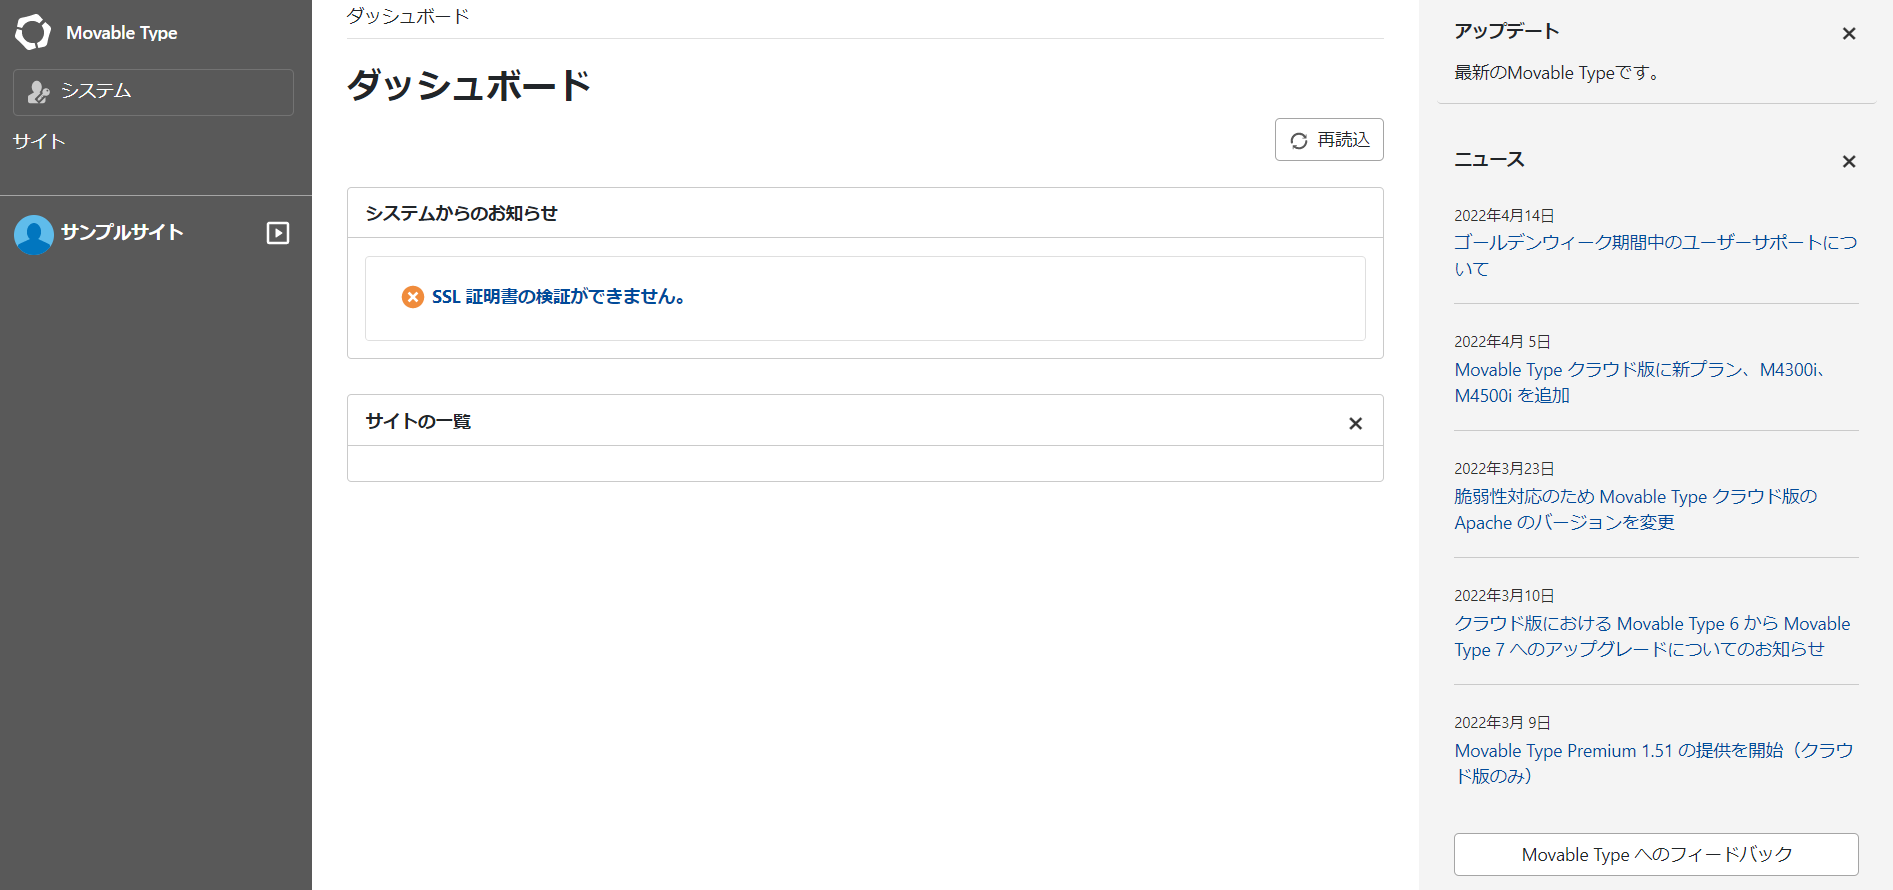Click the date 2022年3月10日
The width and height of the screenshot is (1893, 890).
(x=1504, y=596)
